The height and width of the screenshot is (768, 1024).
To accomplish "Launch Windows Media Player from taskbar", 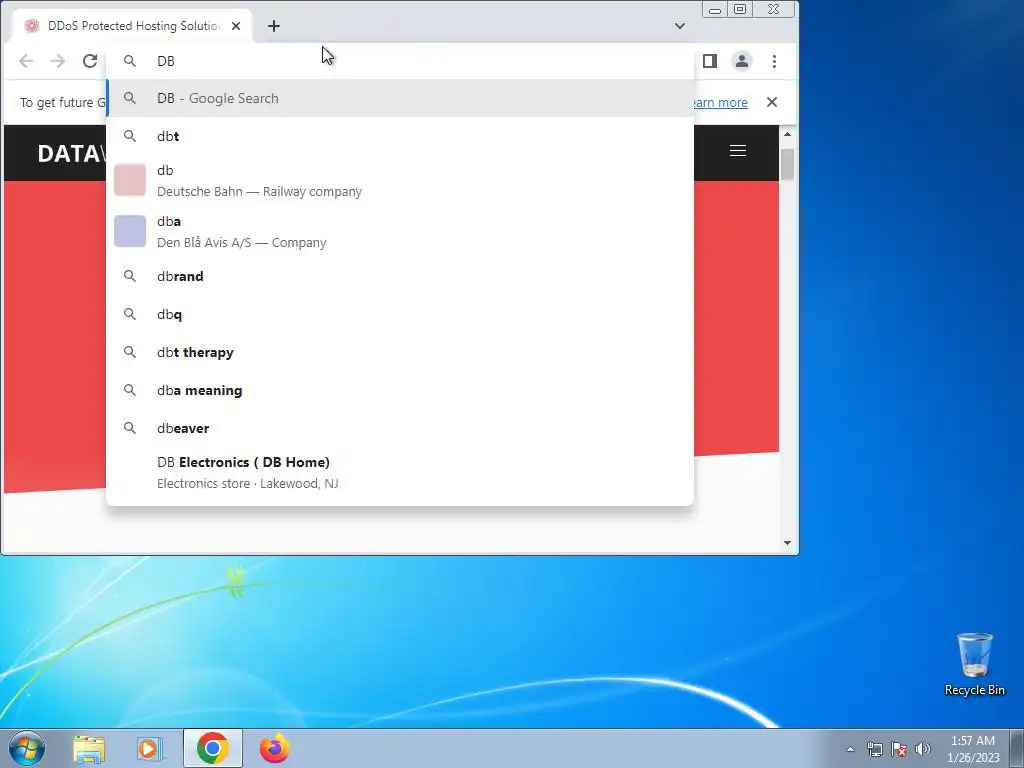I will click(150, 748).
